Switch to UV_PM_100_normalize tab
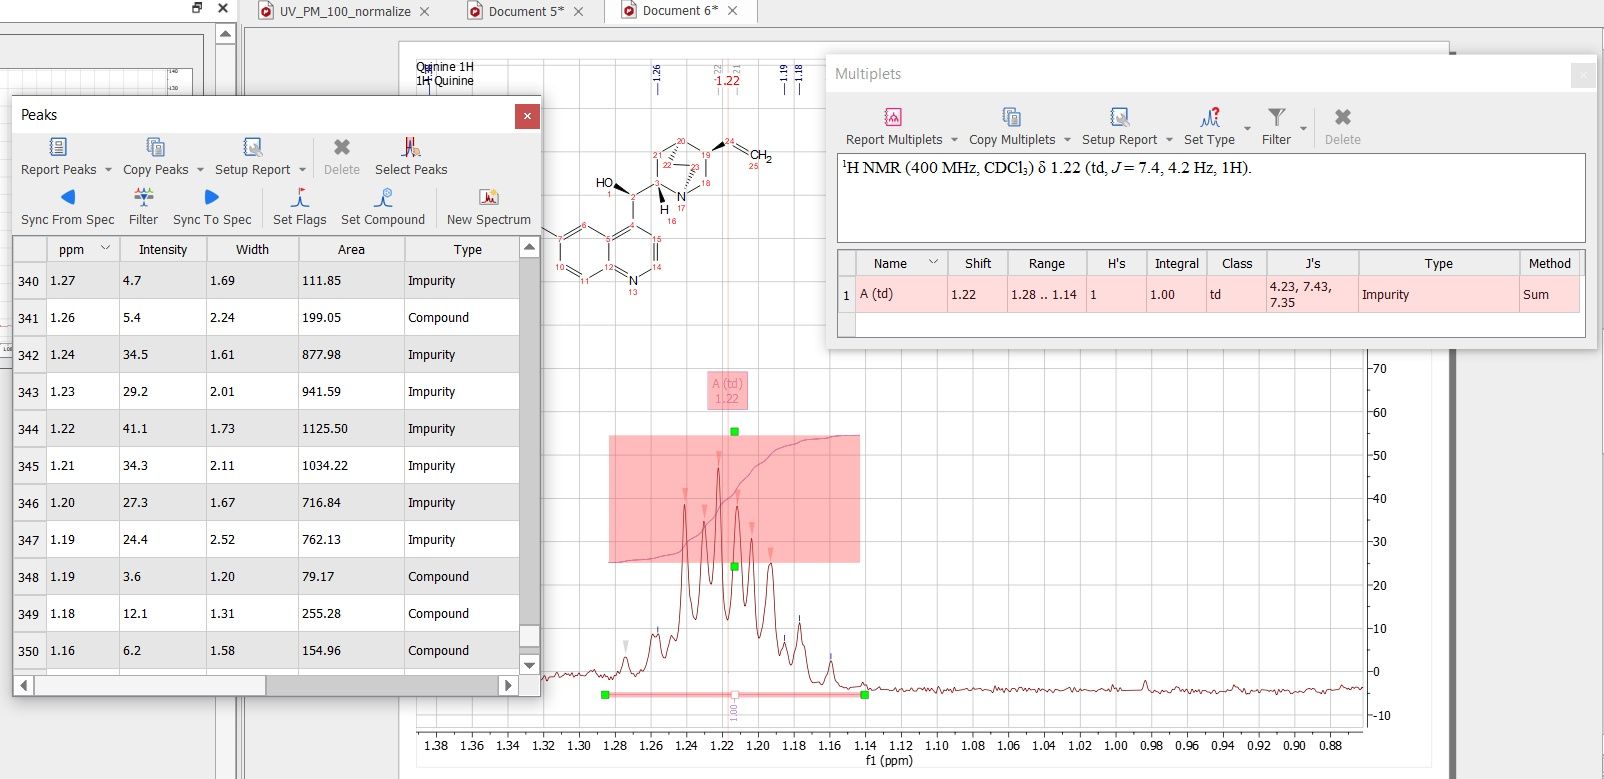The image size is (1604, 779). tap(345, 11)
